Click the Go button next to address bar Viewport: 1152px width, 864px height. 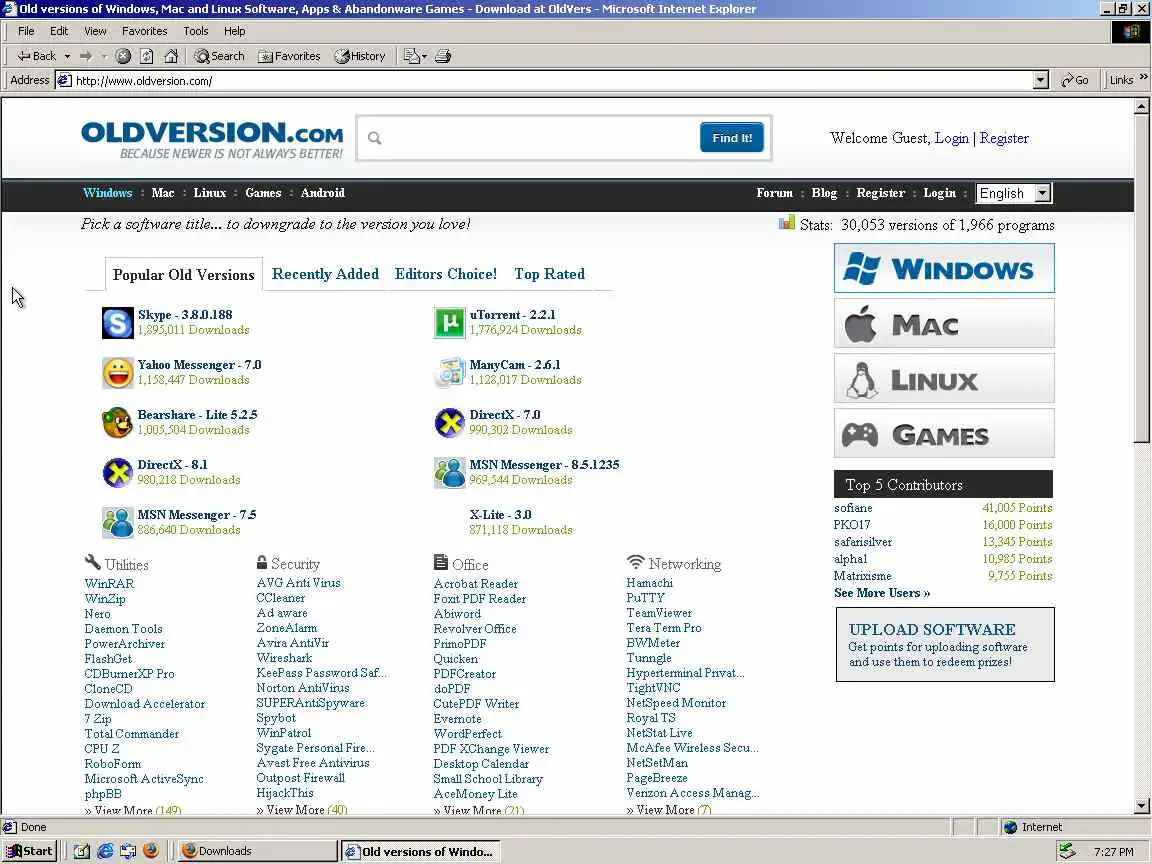pos(1075,80)
